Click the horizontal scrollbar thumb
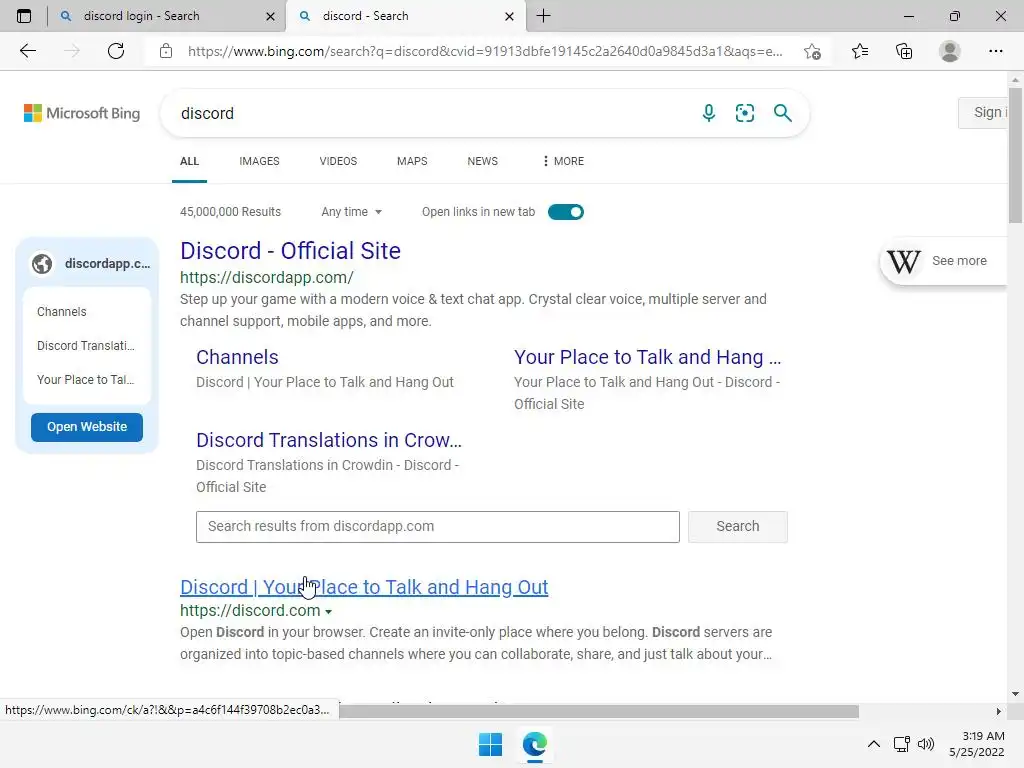1024x768 pixels. pos(599,711)
